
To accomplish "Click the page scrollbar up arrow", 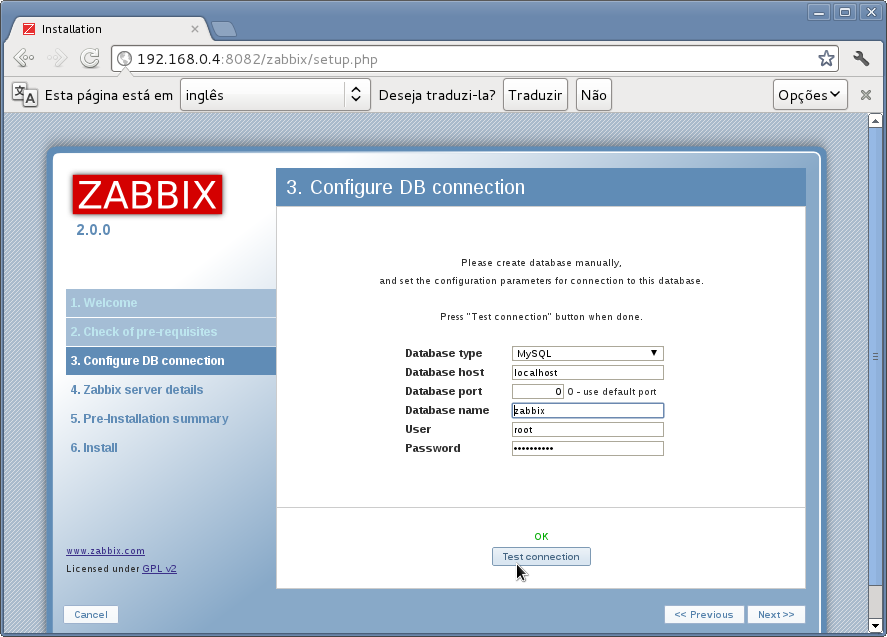I will pos(875,120).
